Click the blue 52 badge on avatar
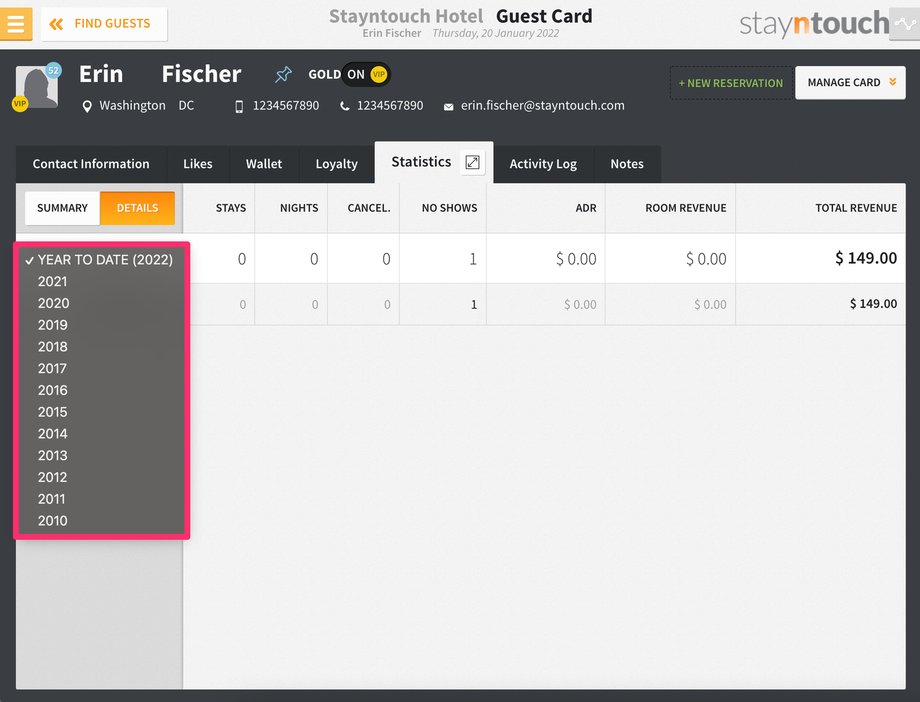The height and width of the screenshot is (702, 920). [x=53, y=70]
